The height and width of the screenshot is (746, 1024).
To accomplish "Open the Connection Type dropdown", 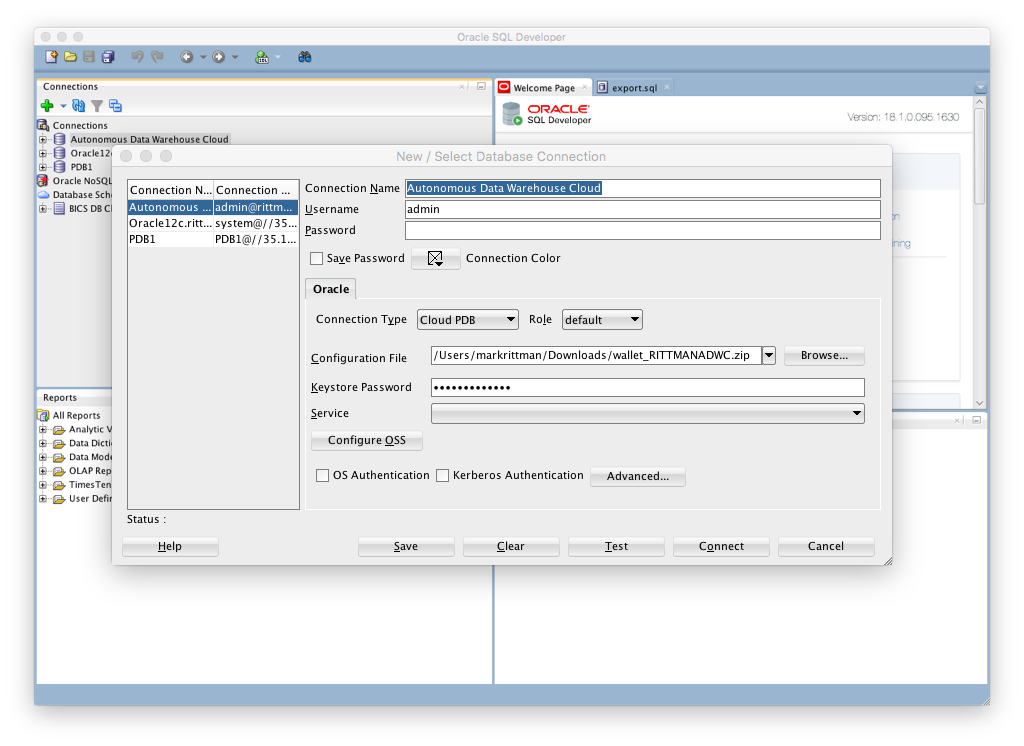I will click(x=468, y=319).
